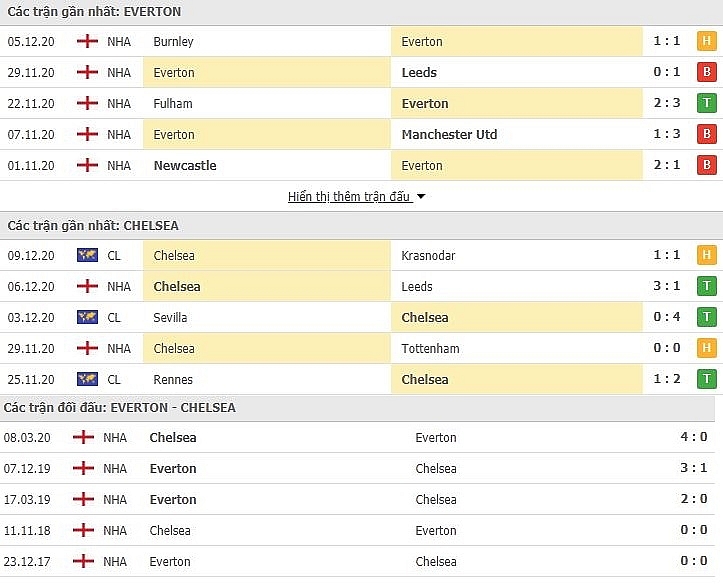
Task: Click the England flag on 08.03.20 head-to-head row
Action: 83,437
